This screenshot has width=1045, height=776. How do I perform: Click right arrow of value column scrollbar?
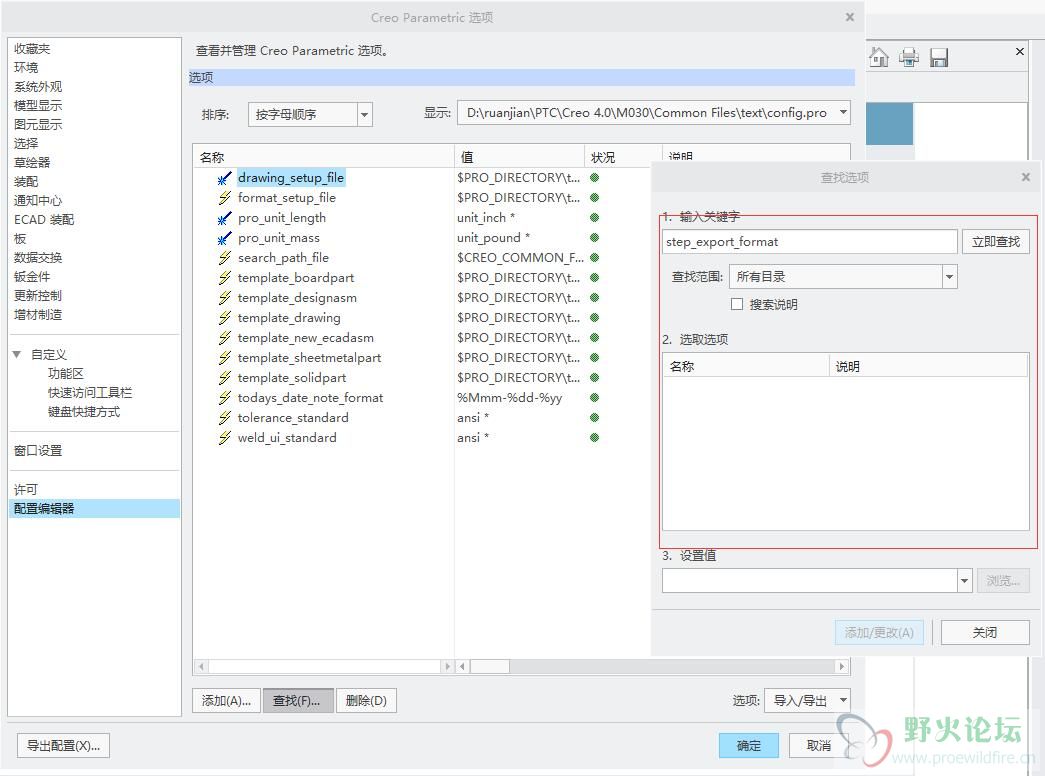click(x=842, y=667)
